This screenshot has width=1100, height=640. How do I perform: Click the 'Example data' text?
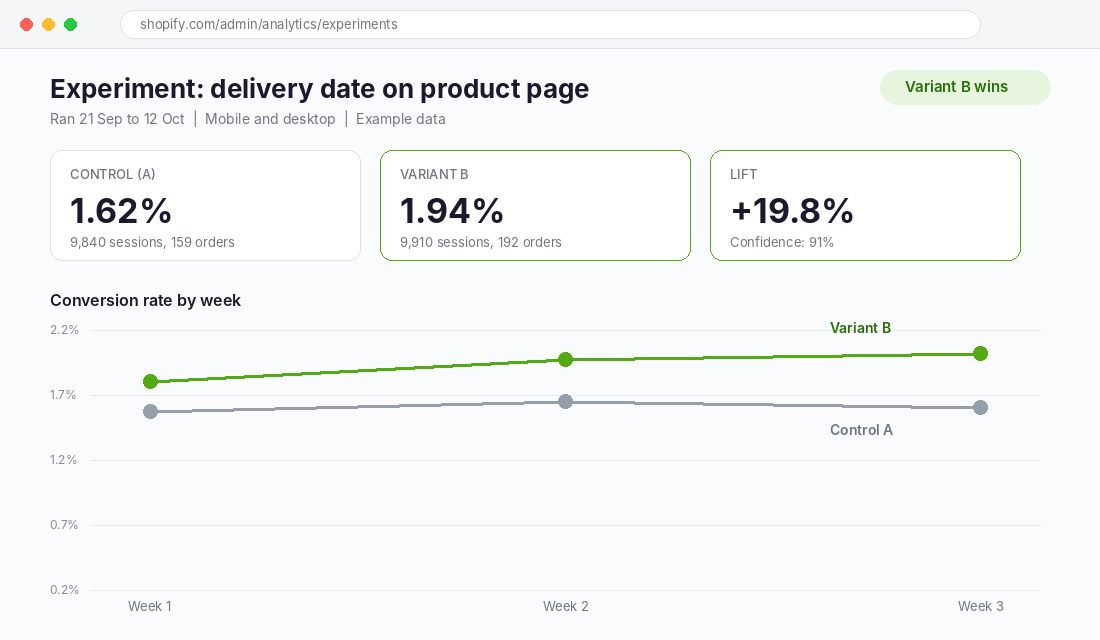[401, 119]
